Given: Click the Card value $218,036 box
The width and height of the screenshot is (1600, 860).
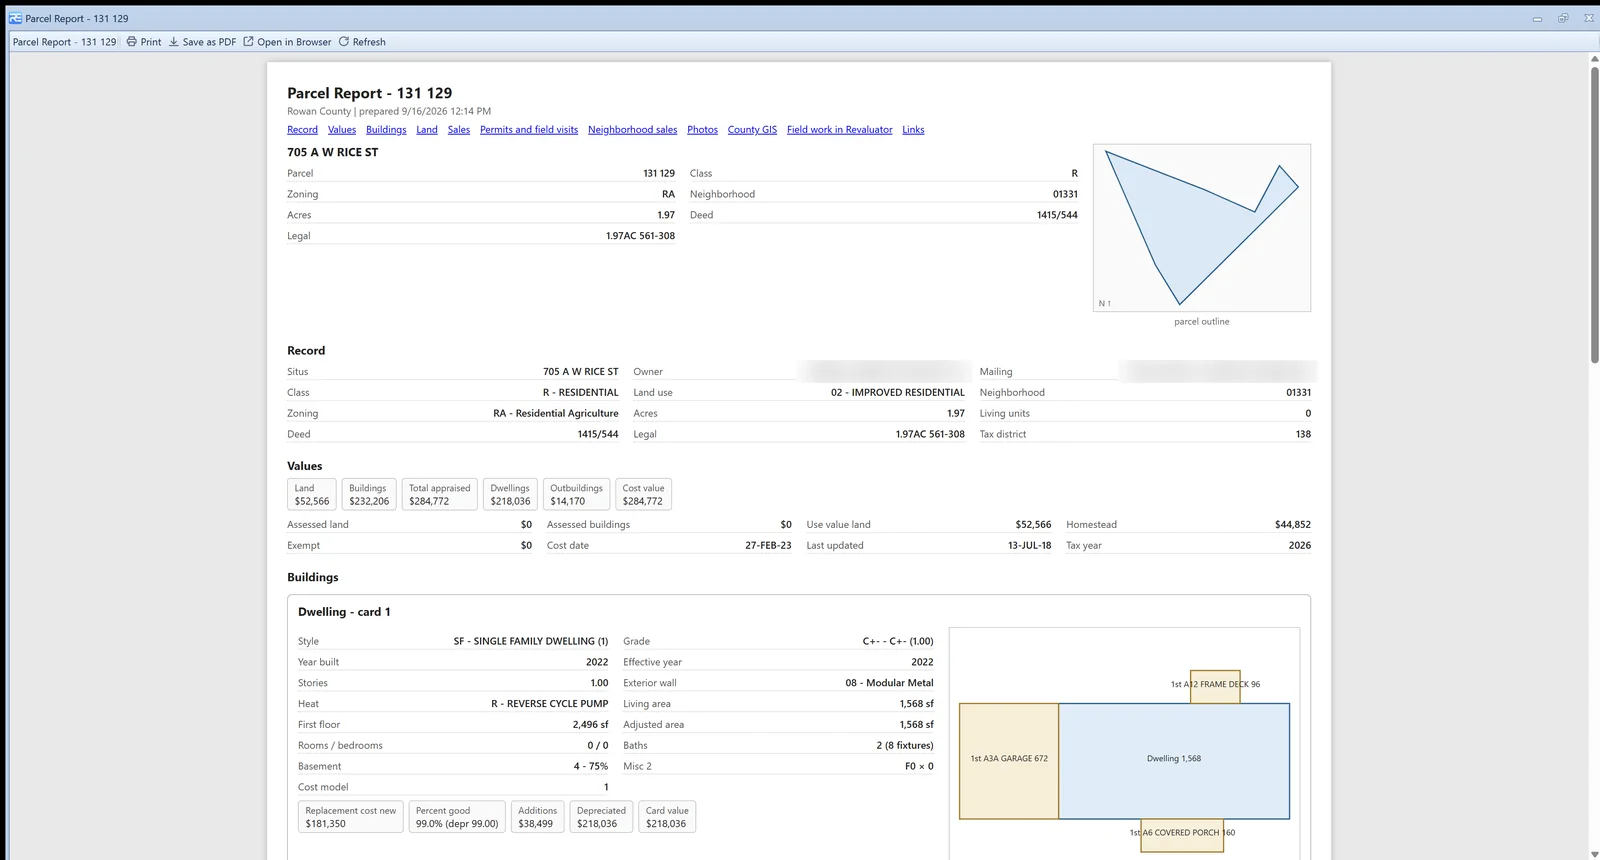Looking at the screenshot, I should [x=667, y=817].
